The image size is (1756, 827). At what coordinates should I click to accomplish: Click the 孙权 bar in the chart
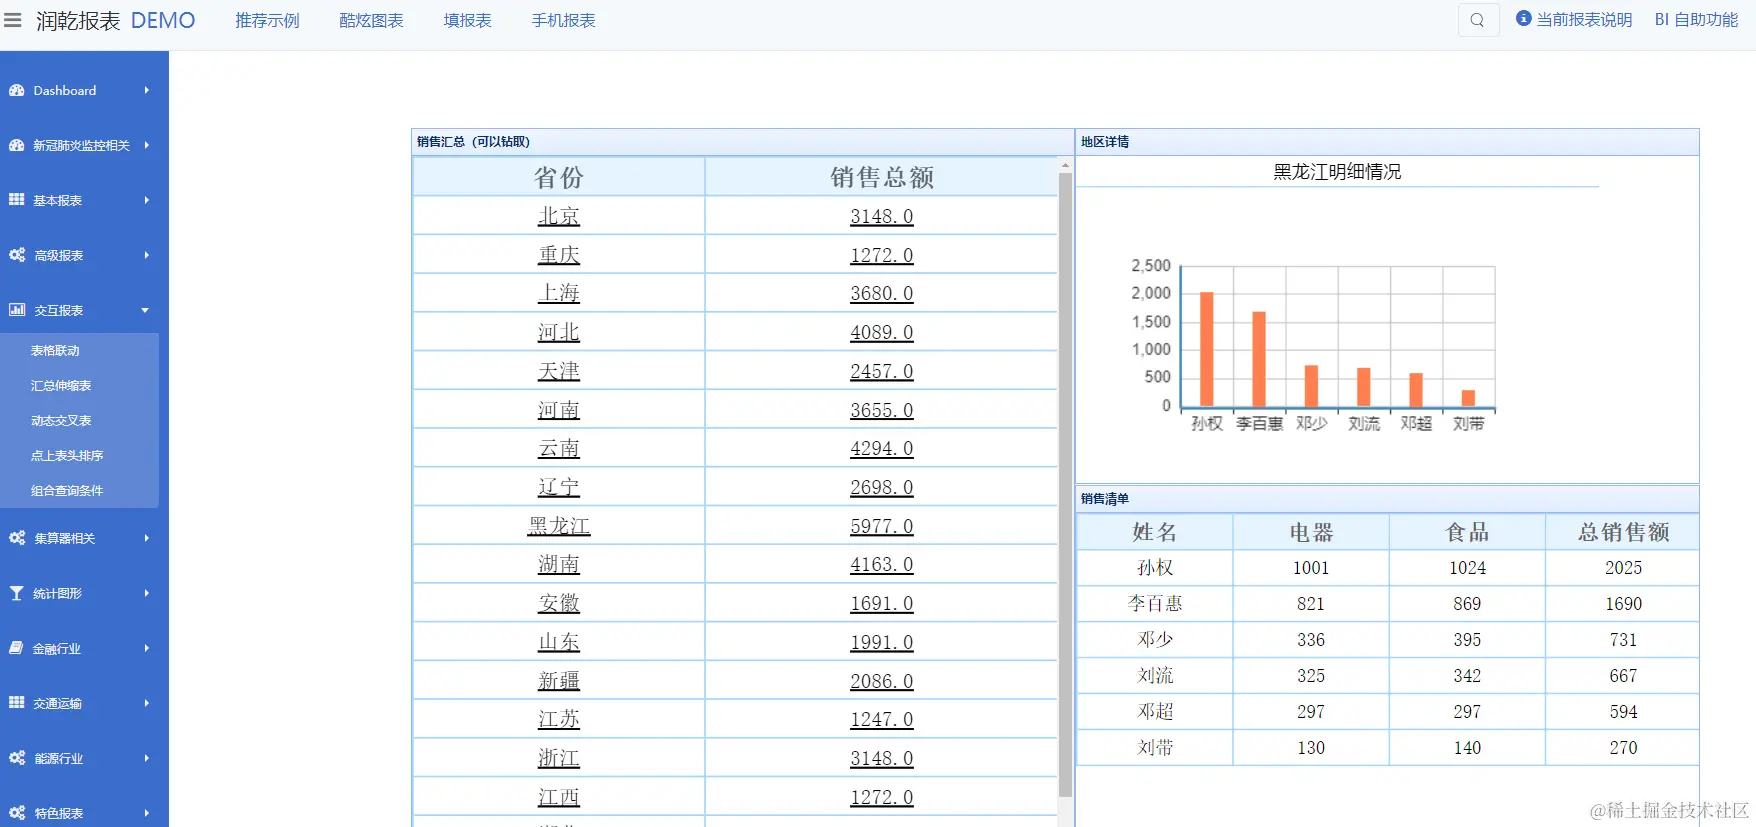tap(1207, 349)
